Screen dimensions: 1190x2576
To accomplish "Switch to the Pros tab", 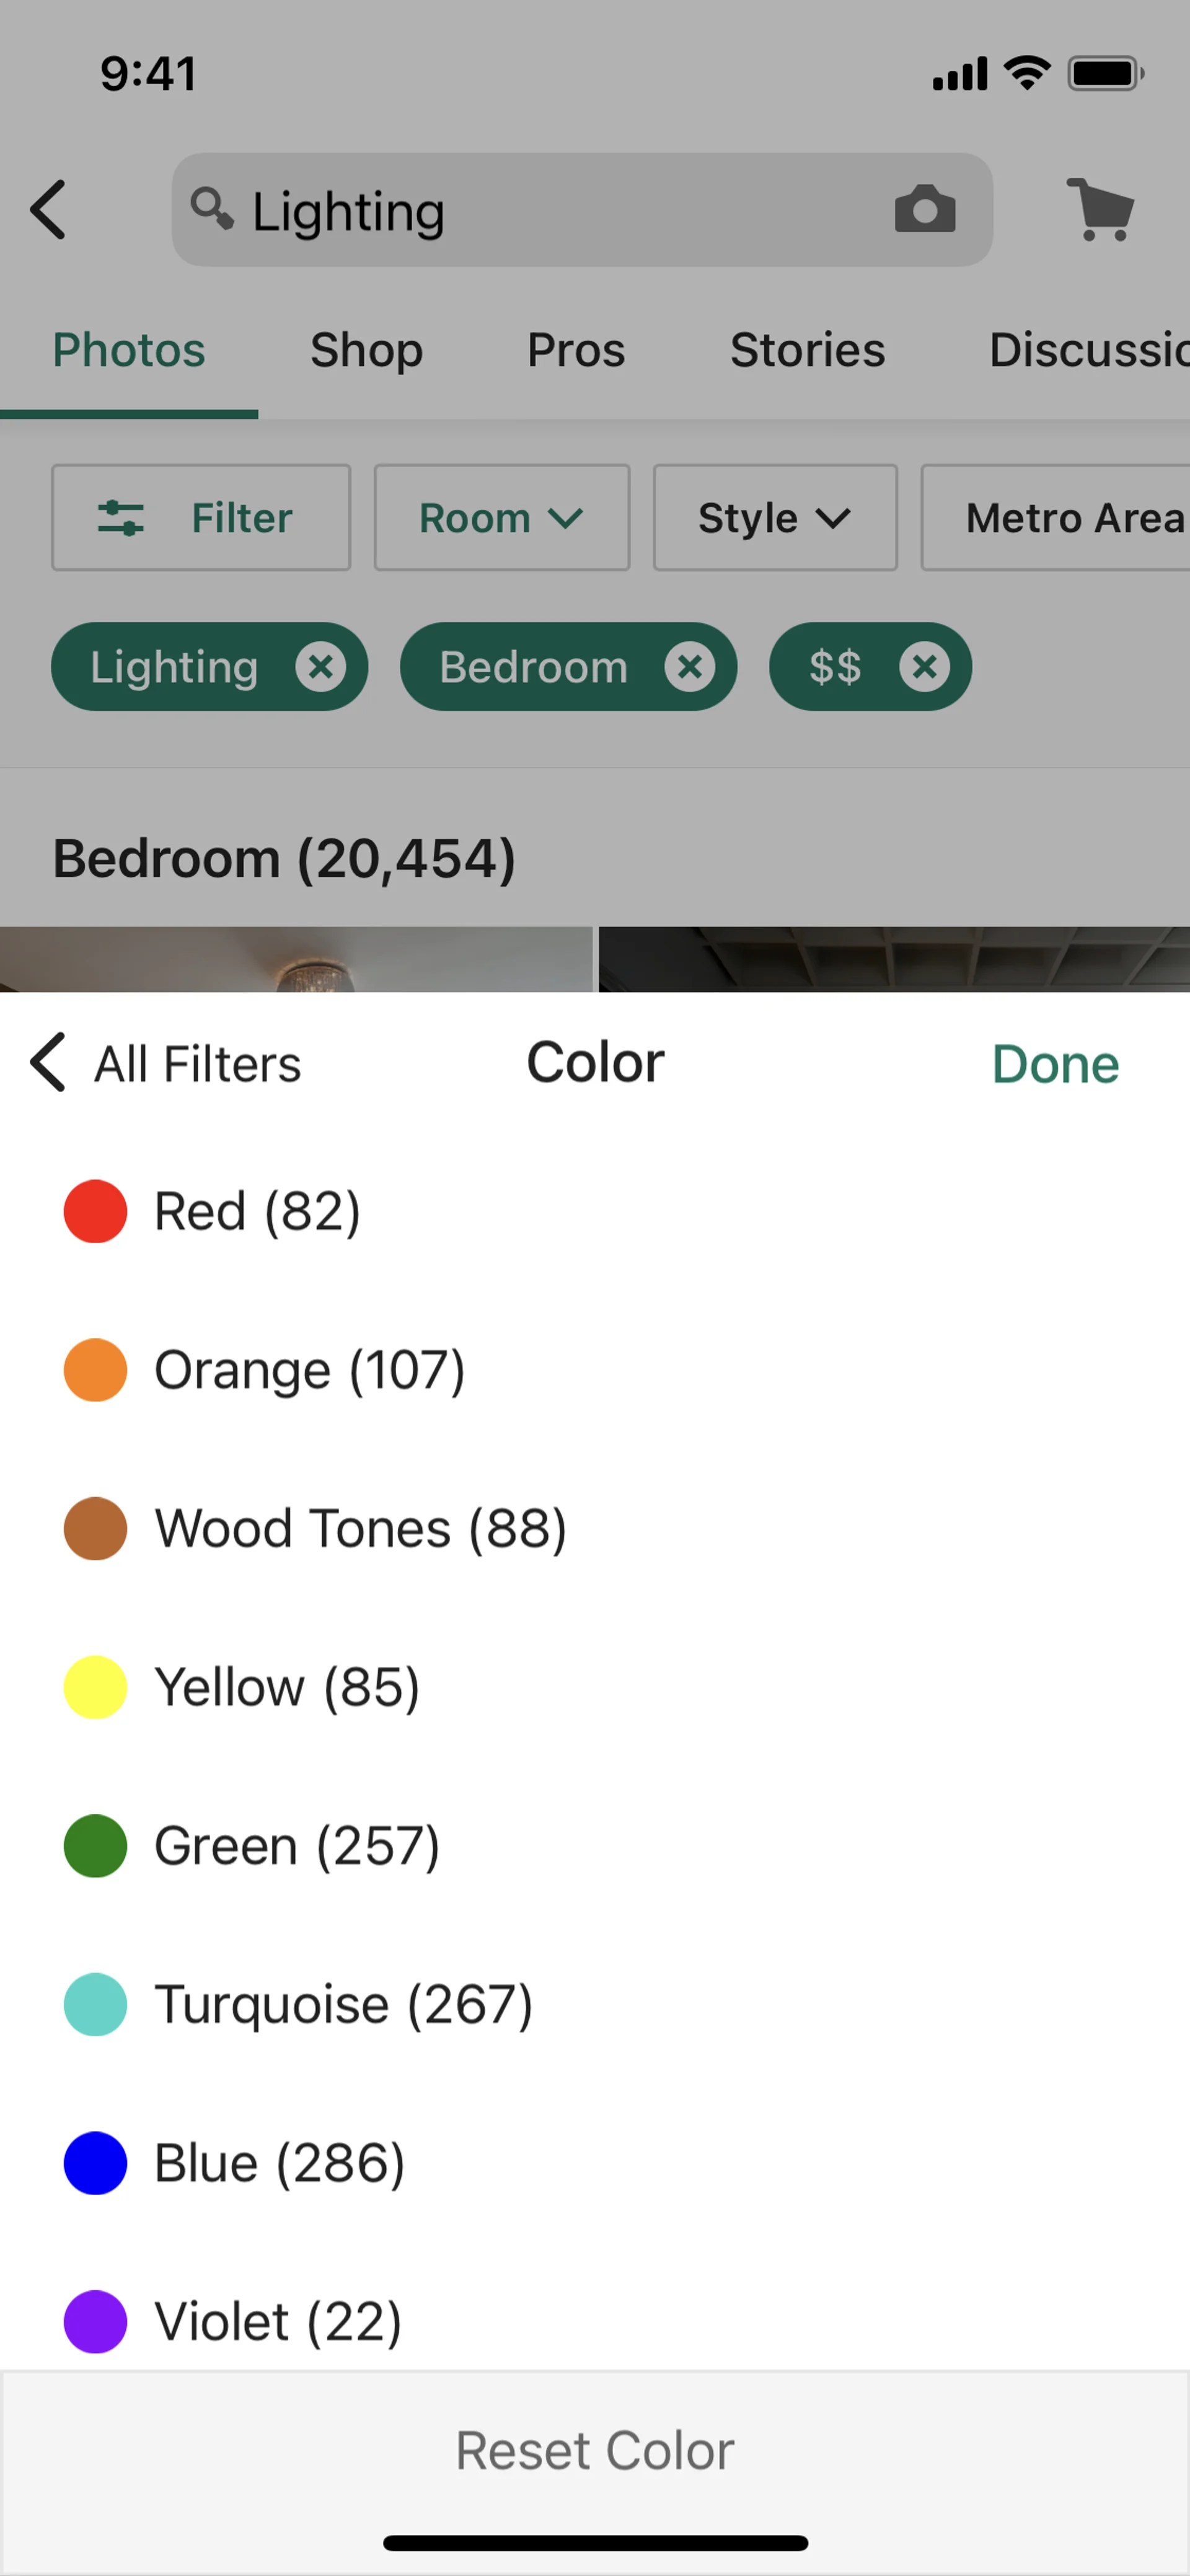I will tap(576, 350).
